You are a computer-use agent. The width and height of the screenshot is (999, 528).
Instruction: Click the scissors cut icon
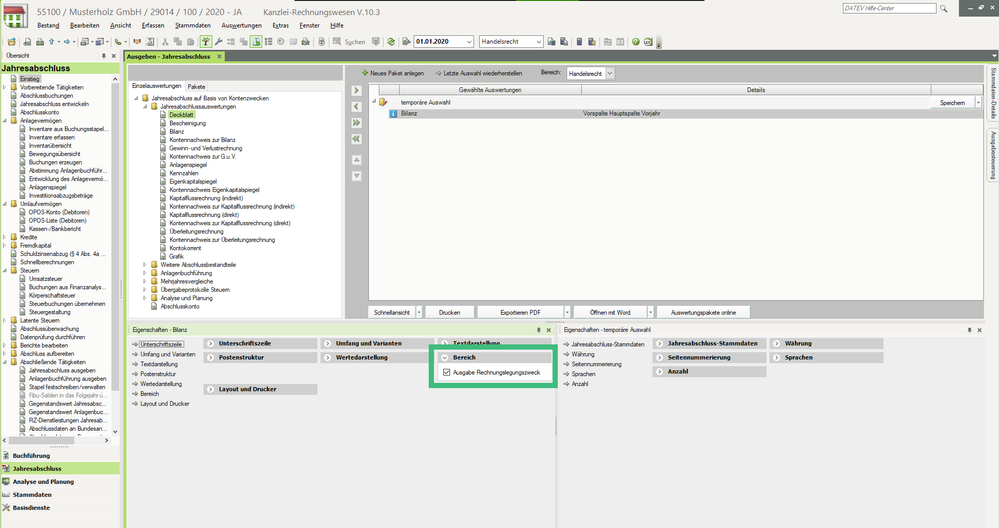[x=165, y=41]
